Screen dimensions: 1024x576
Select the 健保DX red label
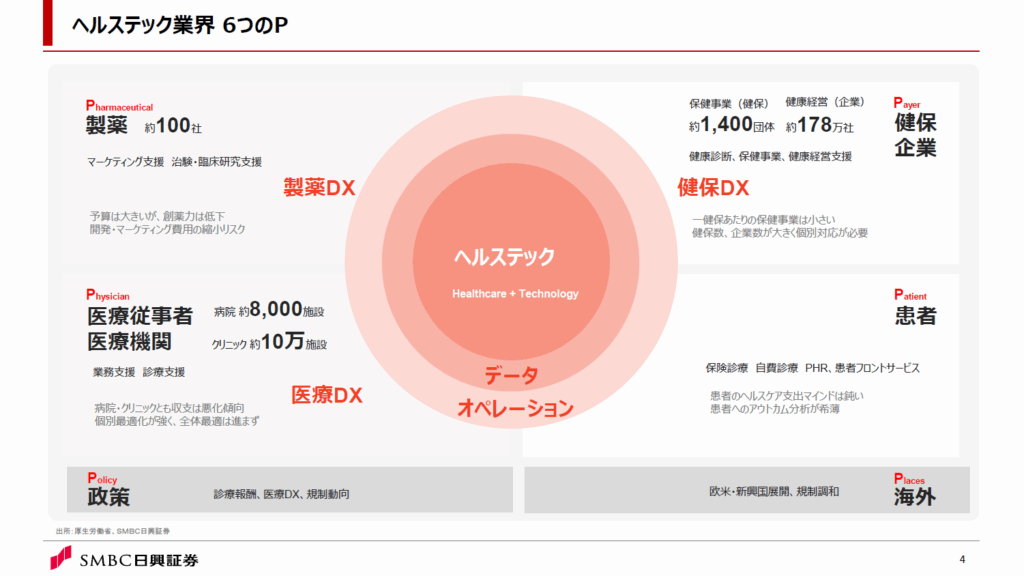713,188
